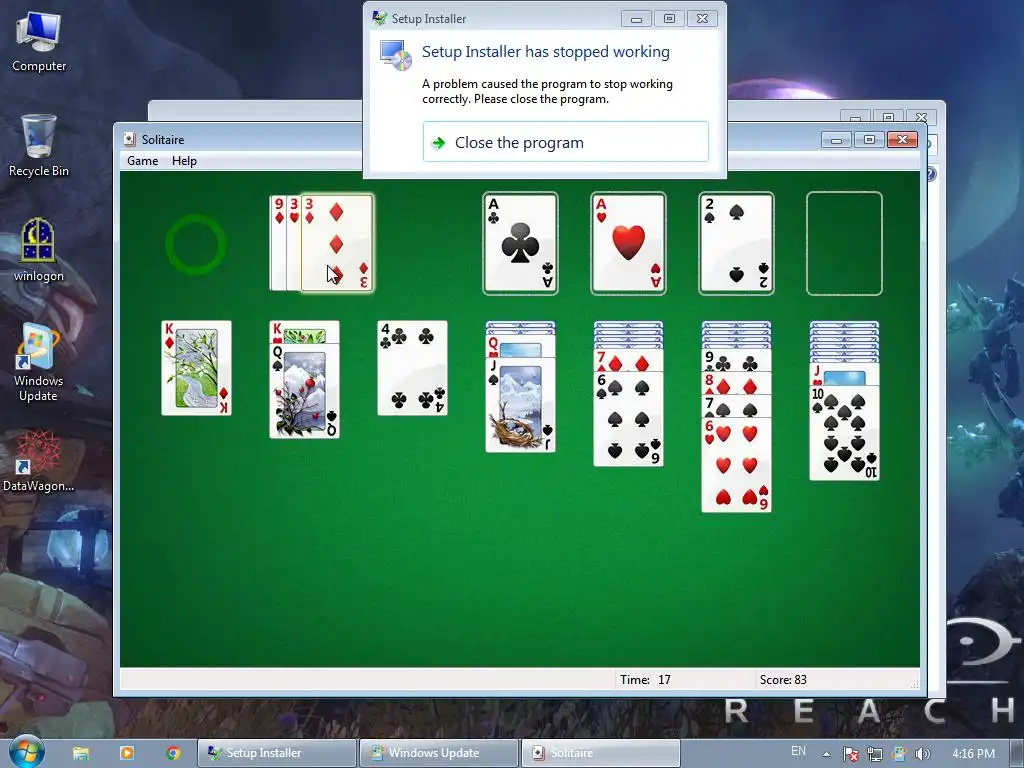Close the Setup Installer error dialog
Viewport: 1024px width, 768px height.
(x=702, y=19)
